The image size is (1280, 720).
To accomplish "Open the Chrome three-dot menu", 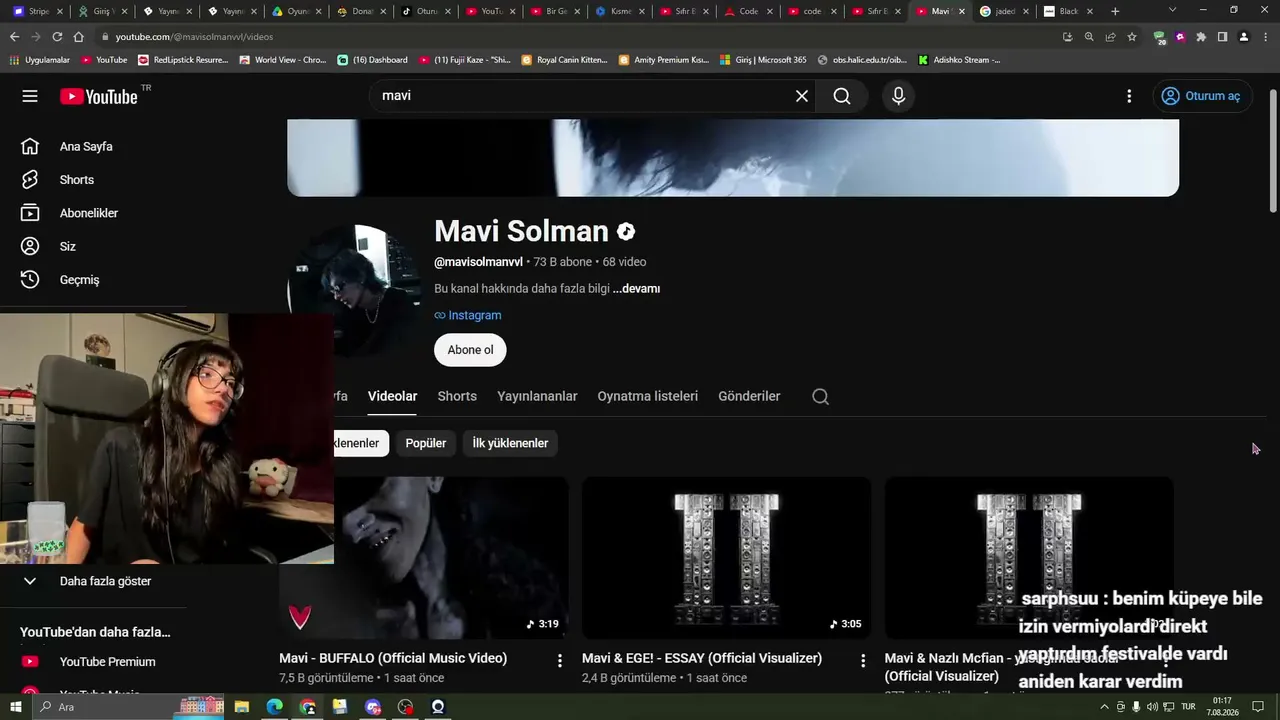I will (x=1264, y=37).
